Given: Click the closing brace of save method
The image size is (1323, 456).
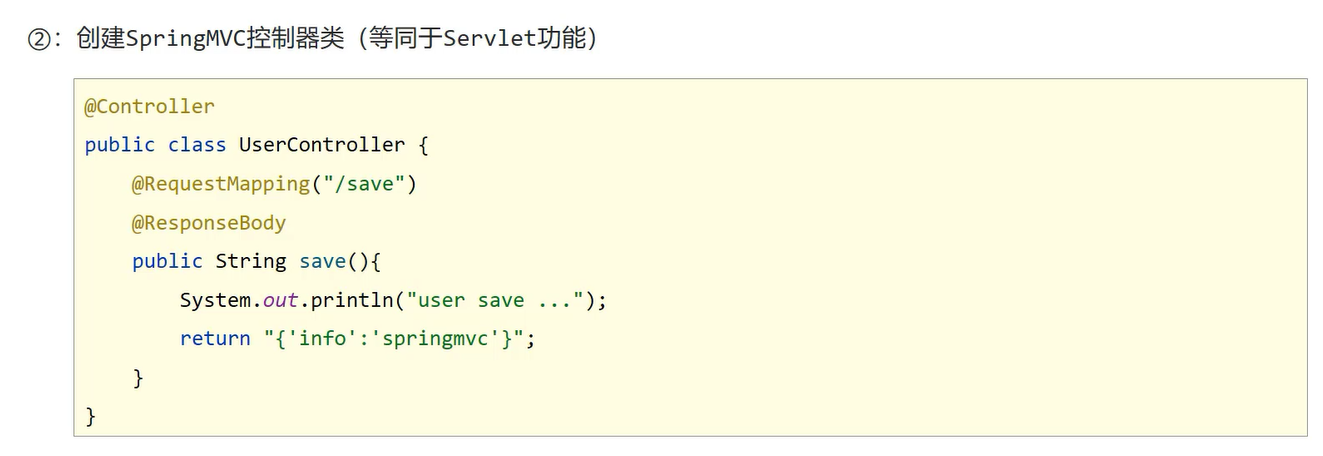Looking at the screenshot, I should 138,378.
